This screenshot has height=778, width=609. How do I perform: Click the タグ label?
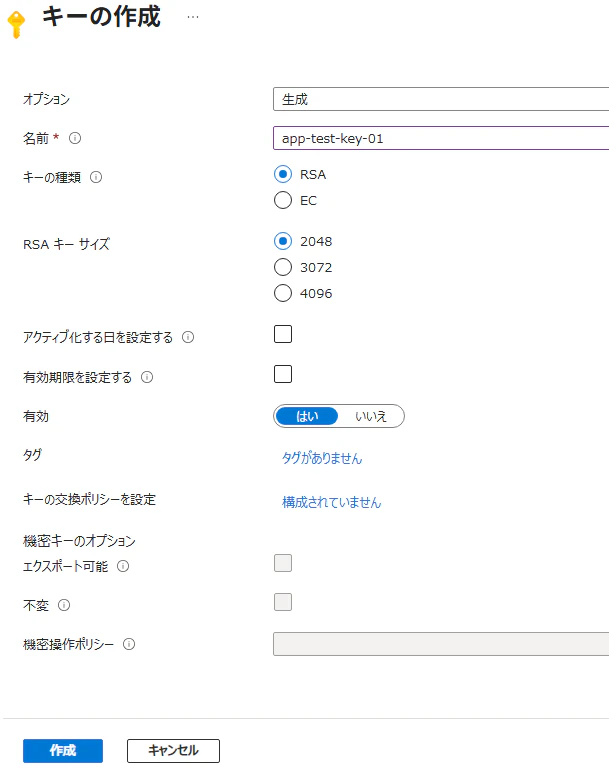click(x=33, y=454)
